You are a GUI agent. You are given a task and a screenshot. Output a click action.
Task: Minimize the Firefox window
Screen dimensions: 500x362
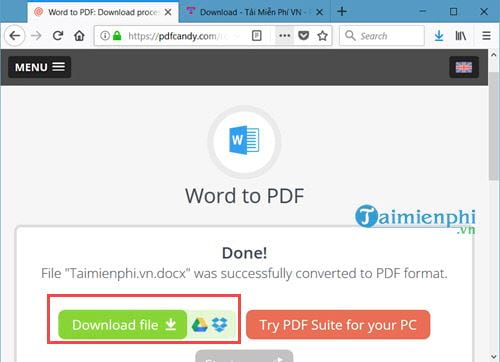click(x=423, y=12)
